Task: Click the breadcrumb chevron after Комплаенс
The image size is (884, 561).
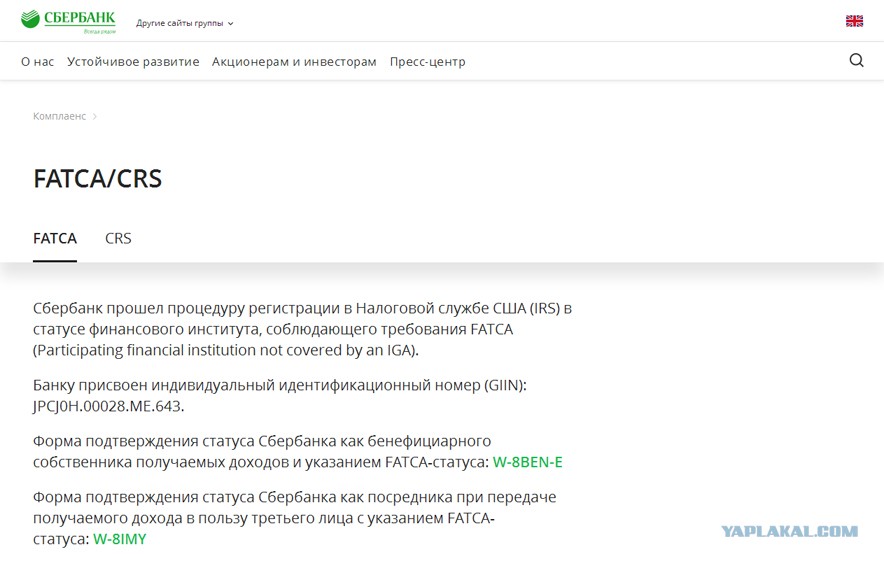Action: (95, 117)
